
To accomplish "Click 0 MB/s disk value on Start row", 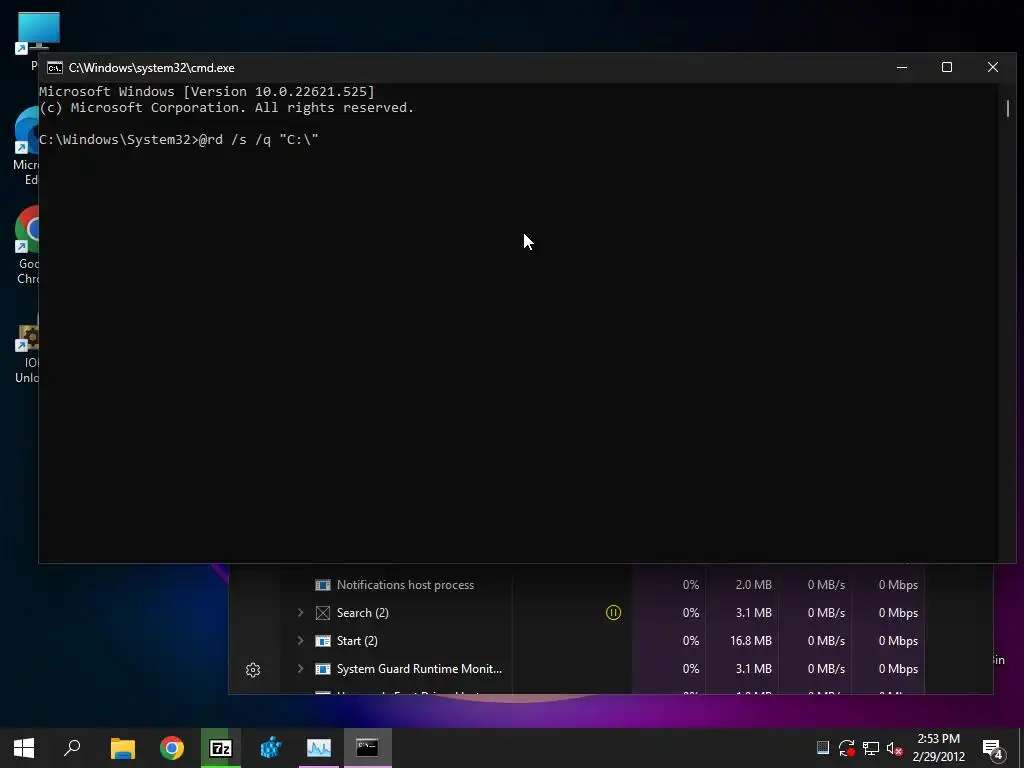I will click(826, 641).
